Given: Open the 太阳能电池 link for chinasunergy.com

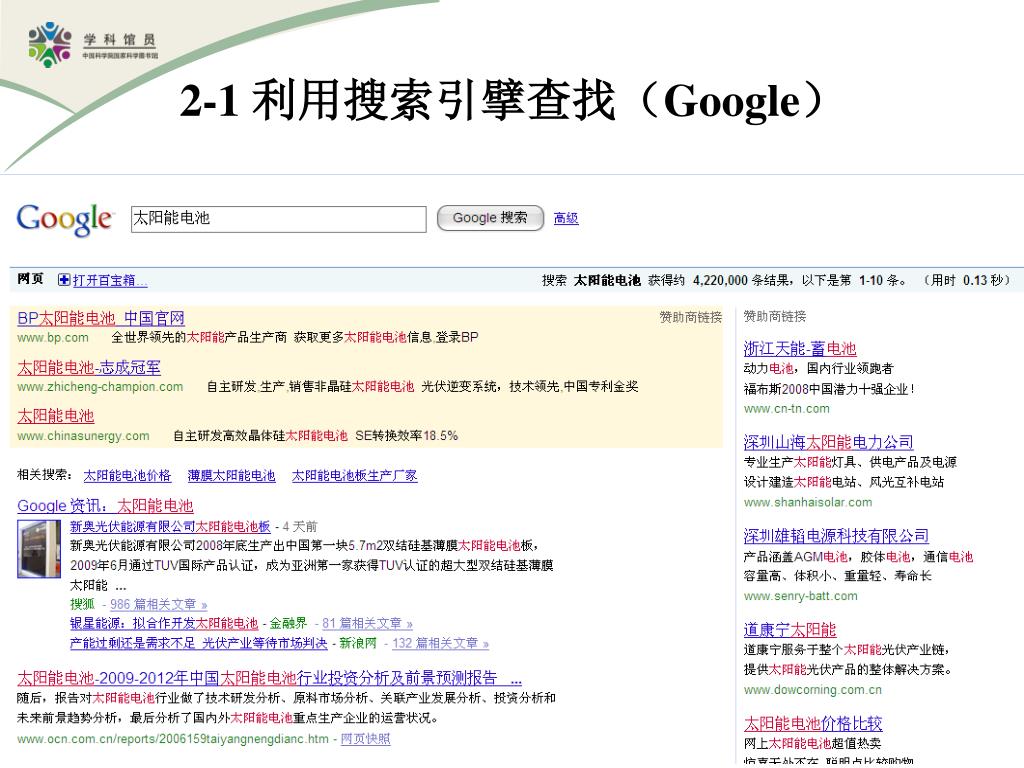Looking at the screenshot, I should click(x=56, y=416).
